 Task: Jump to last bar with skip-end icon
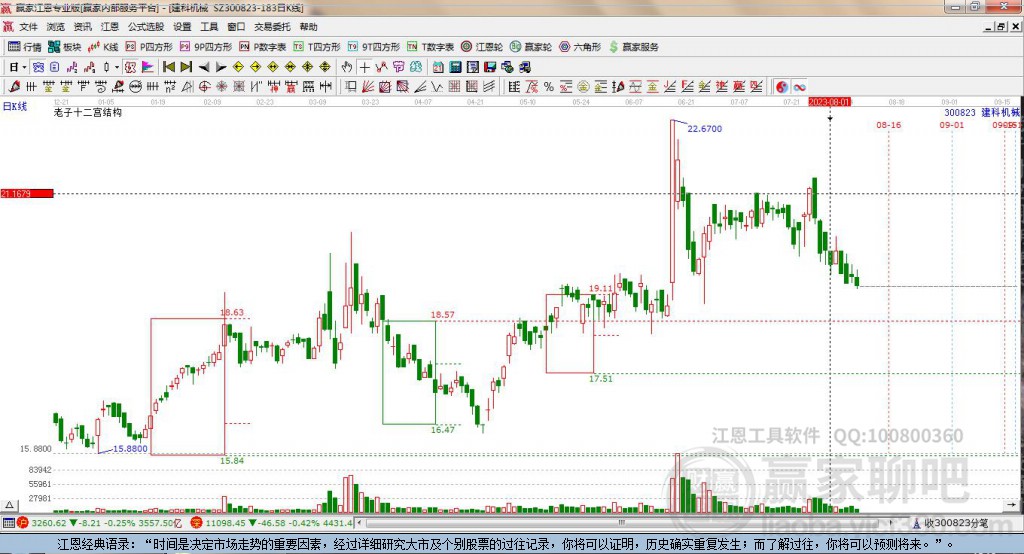186,67
